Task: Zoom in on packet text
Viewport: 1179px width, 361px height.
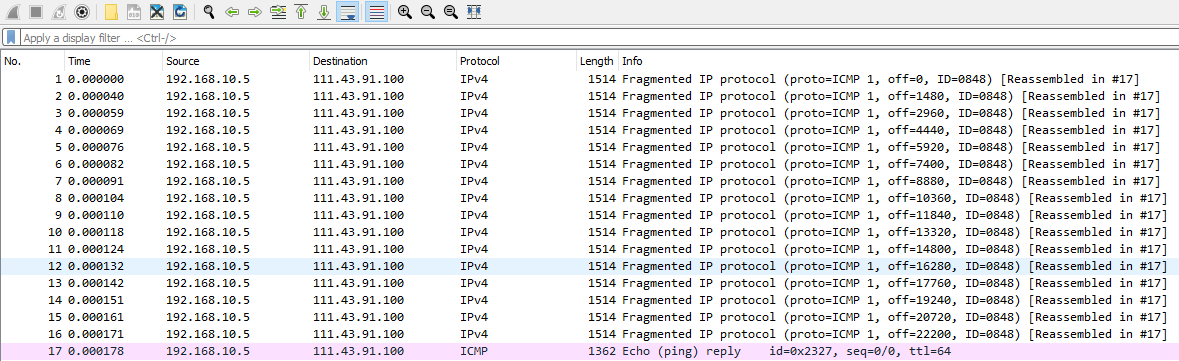Action: (405, 12)
